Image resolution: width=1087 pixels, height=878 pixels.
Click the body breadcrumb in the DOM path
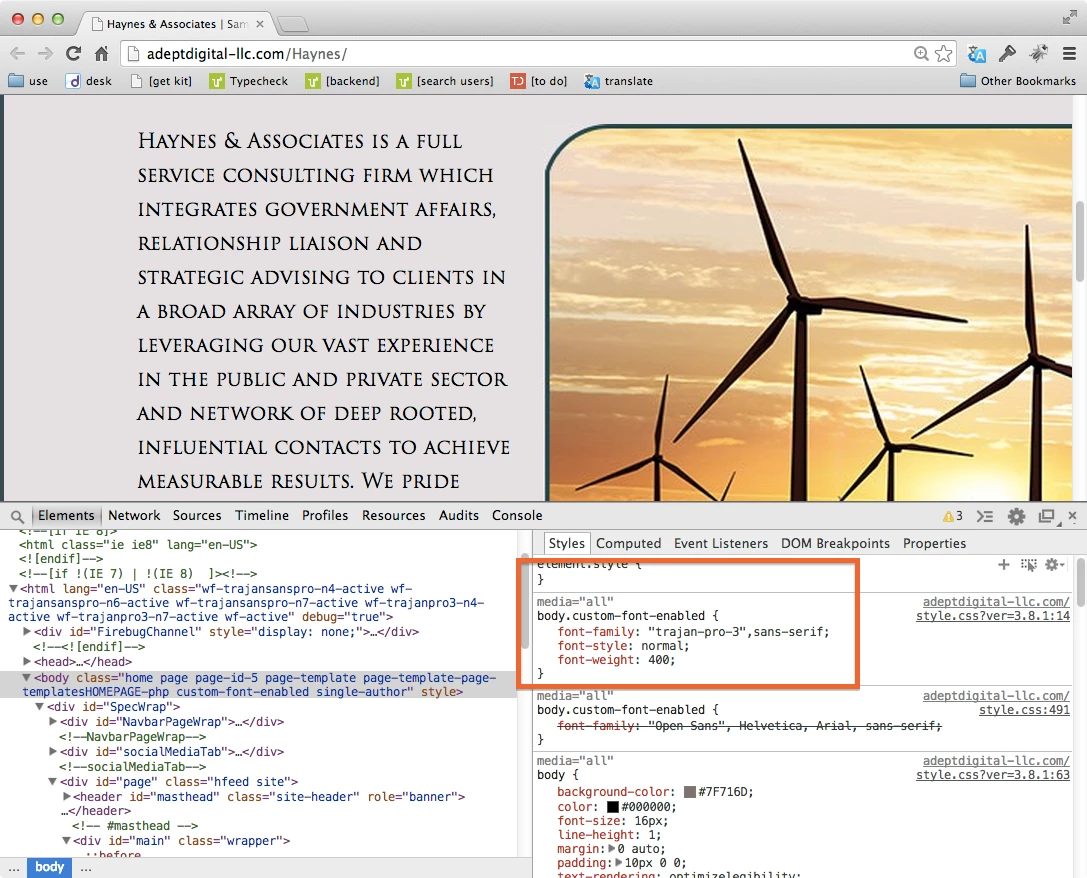49,867
